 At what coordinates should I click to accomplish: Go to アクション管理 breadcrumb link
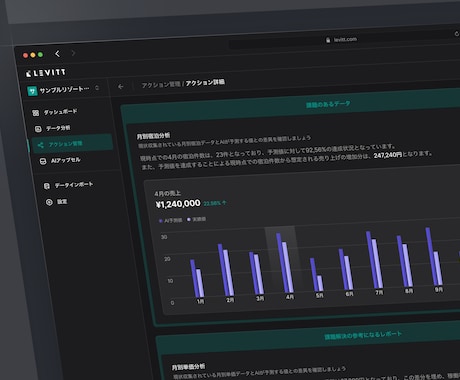point(161,85)
